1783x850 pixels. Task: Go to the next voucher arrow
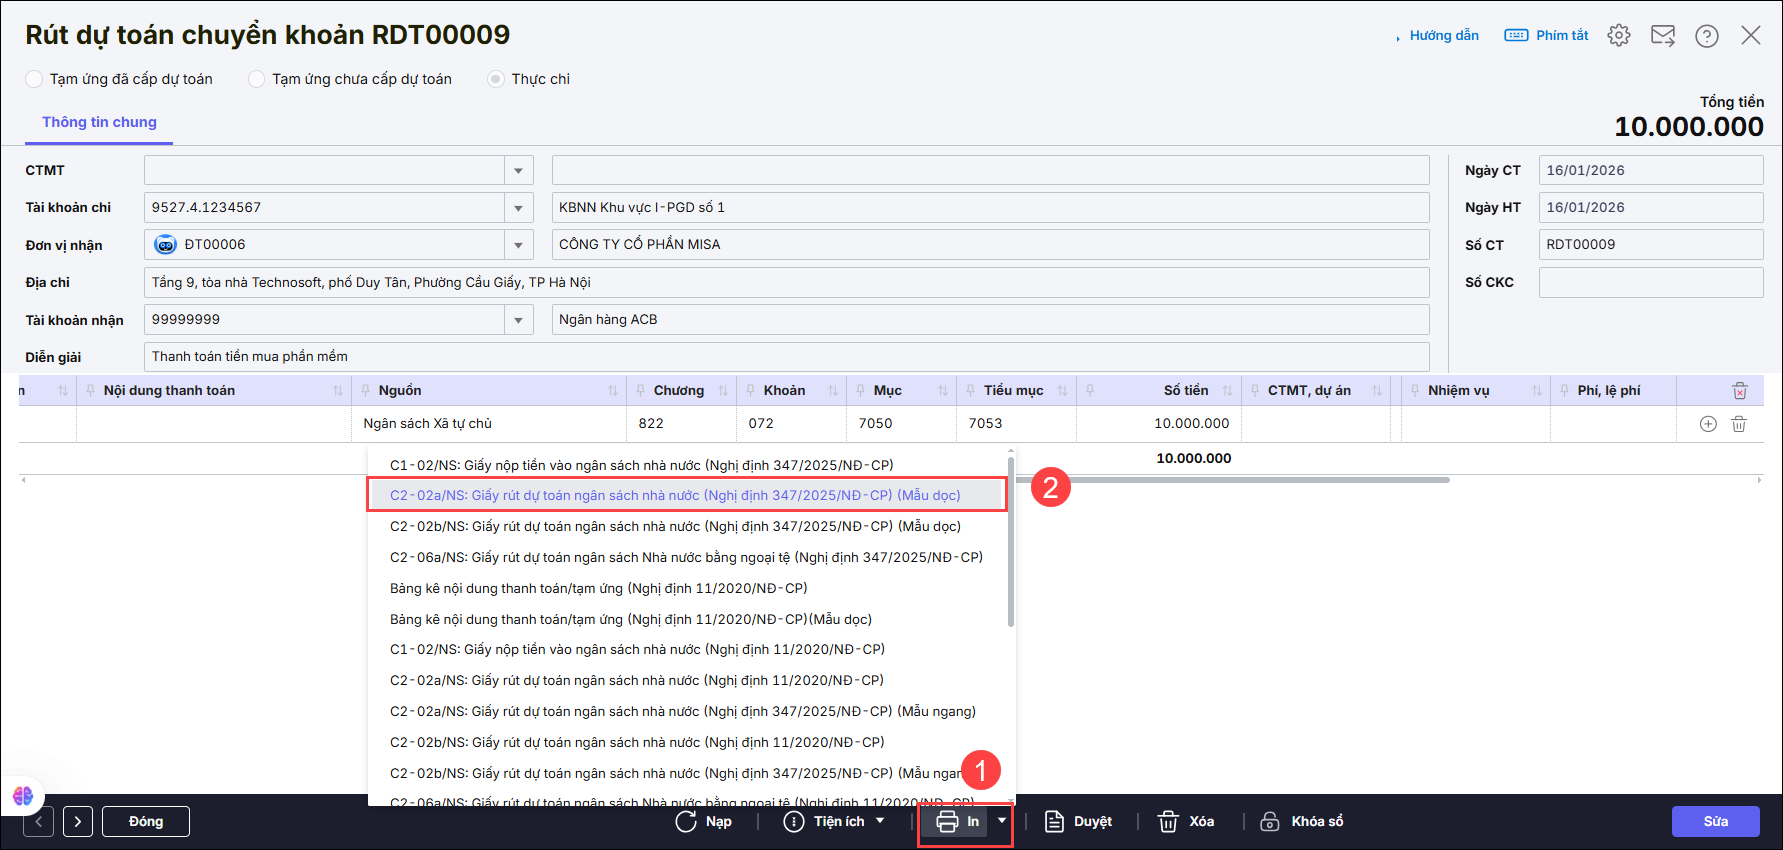(x=78, y=822)
